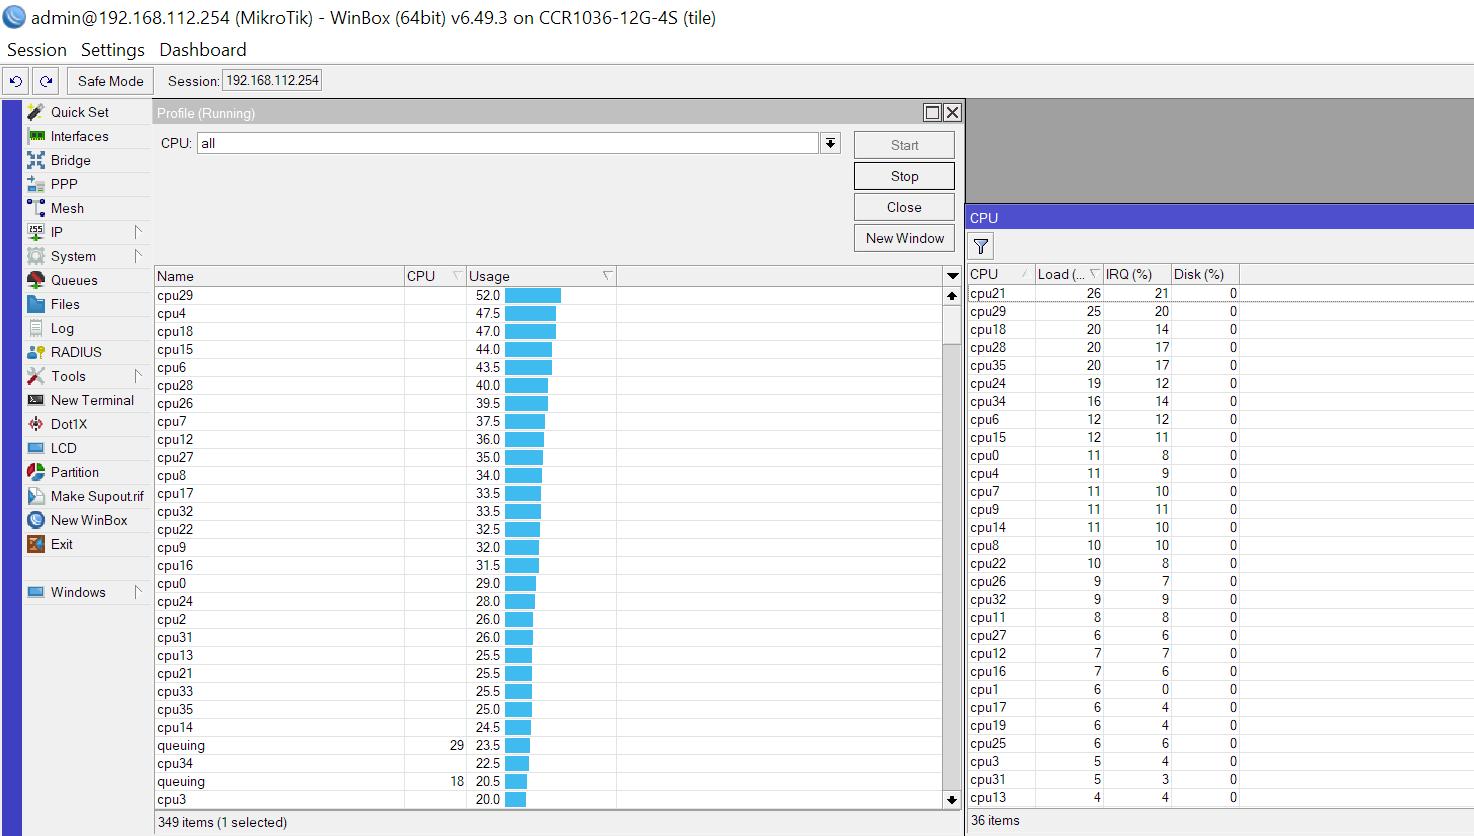Click the CPU filter input field
The image size is (1474, 836).
[x=508, y=143]
